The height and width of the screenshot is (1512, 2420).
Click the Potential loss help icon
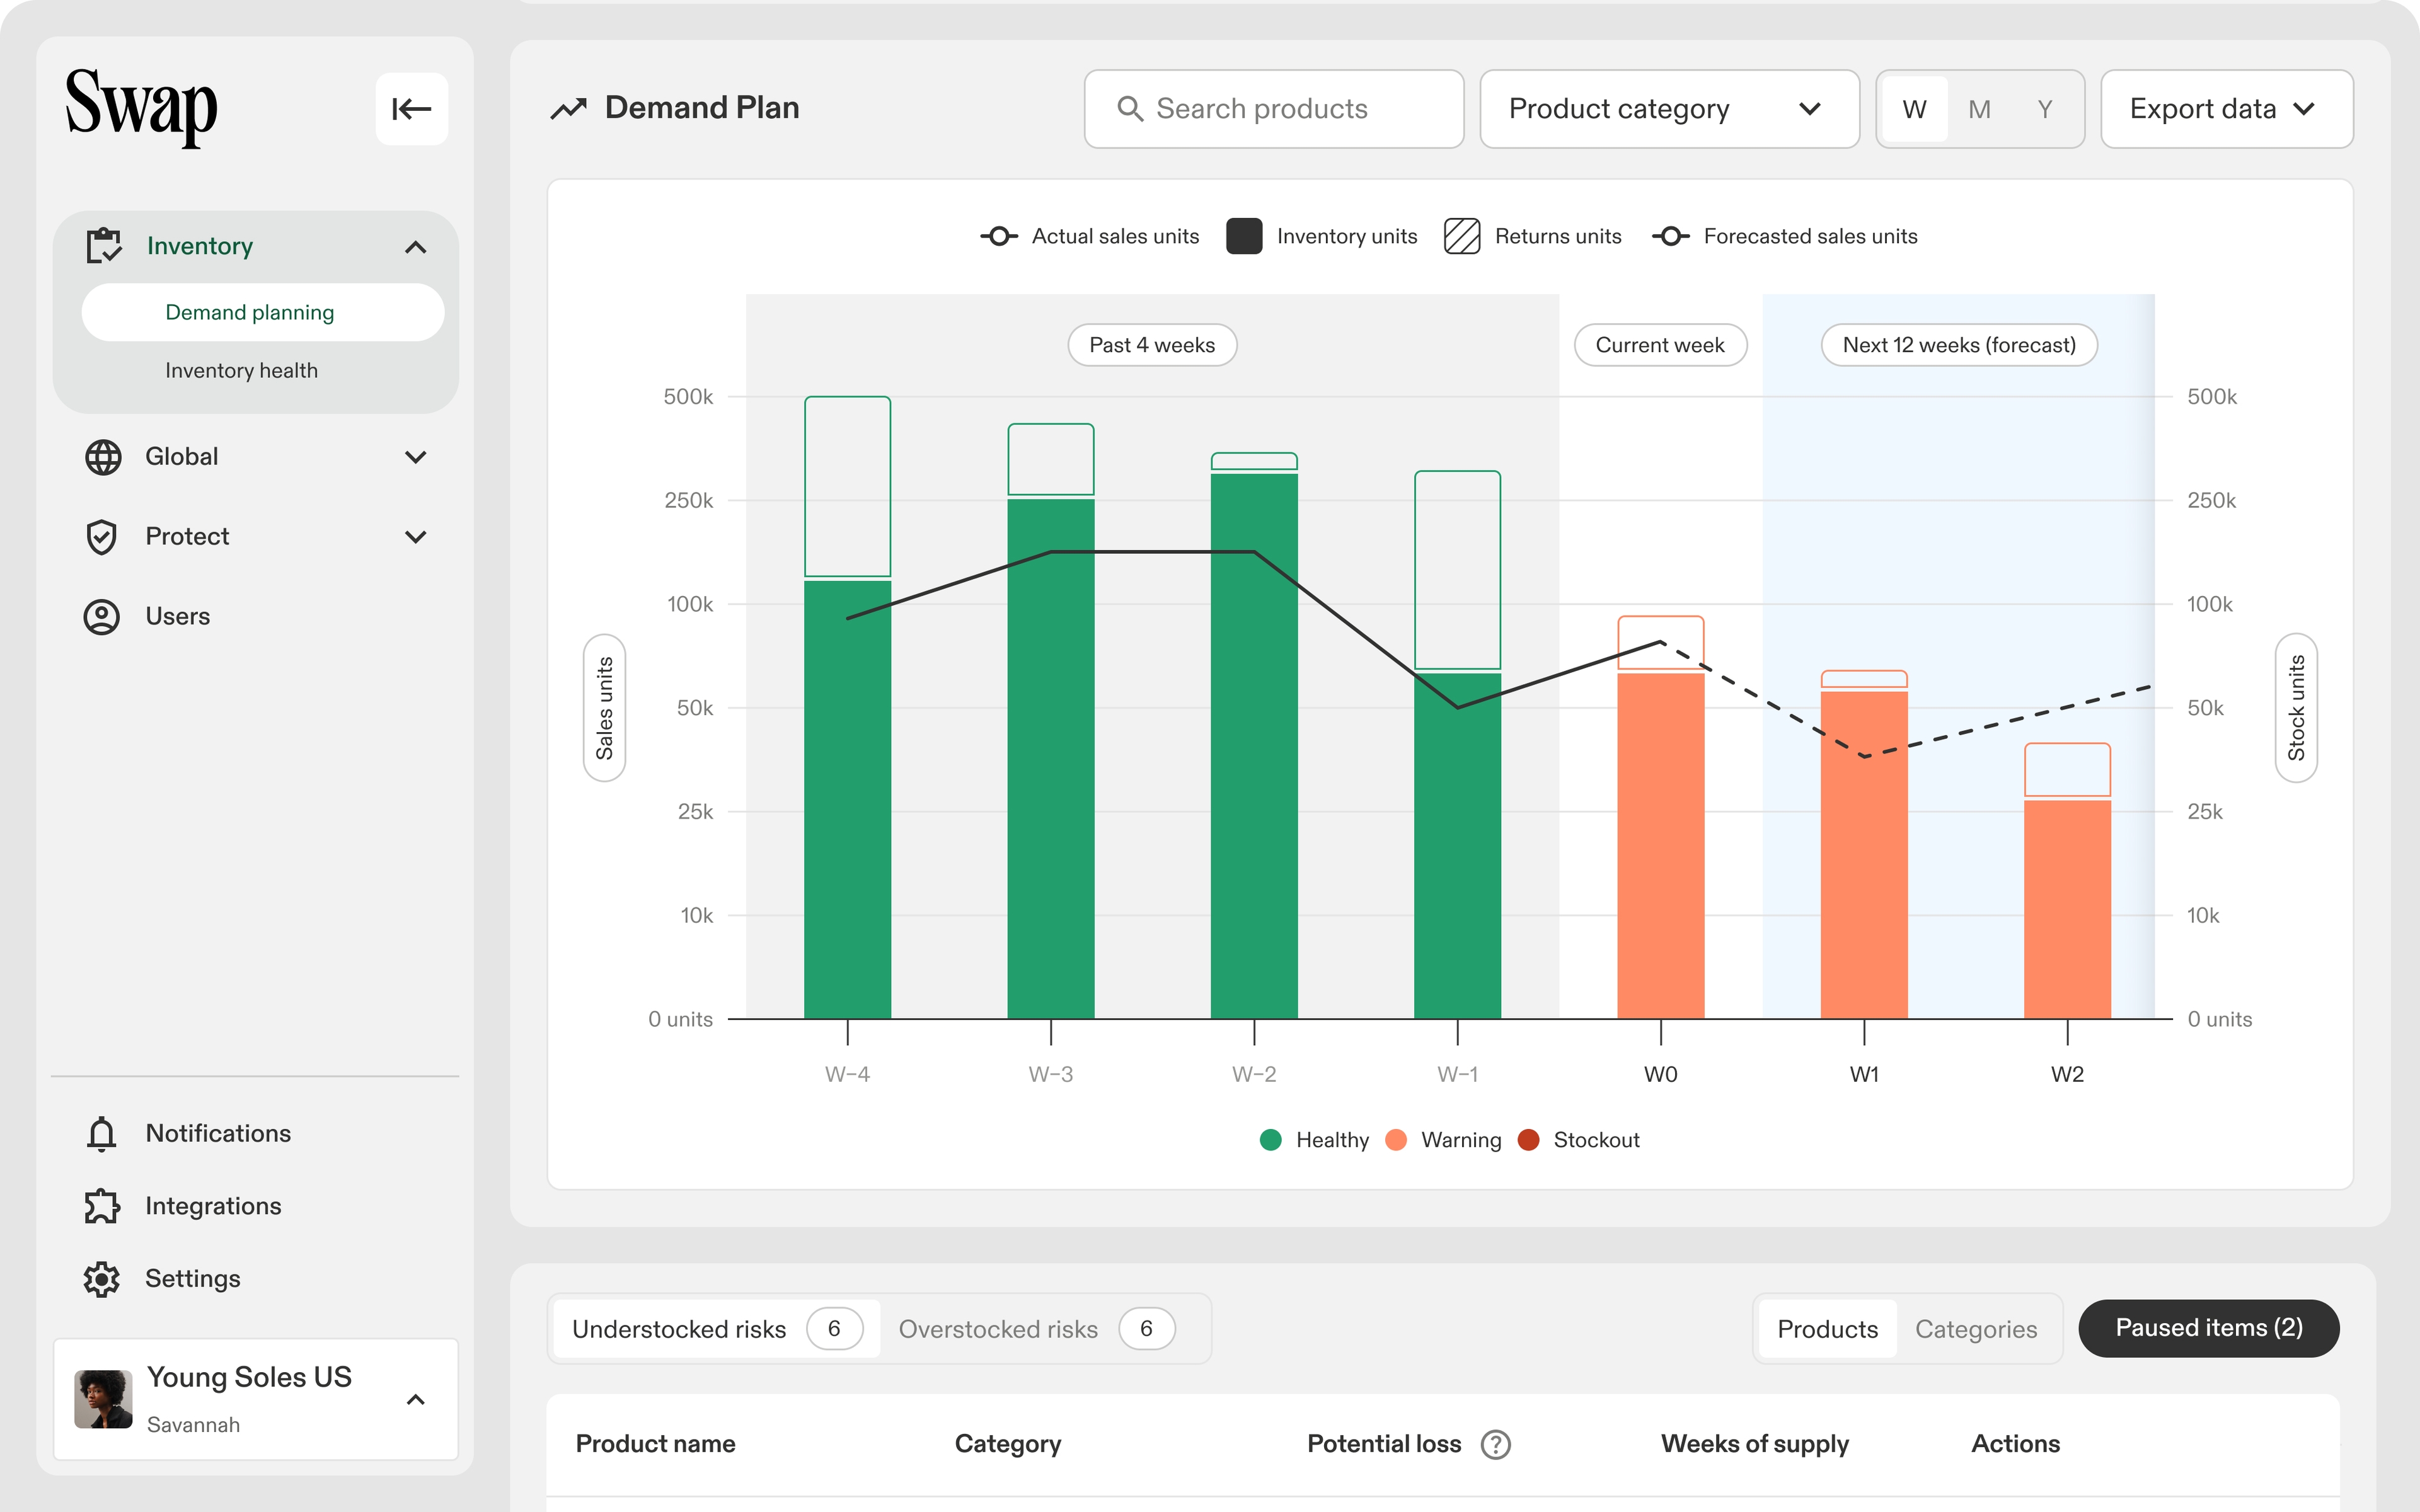(1495, 1444)
